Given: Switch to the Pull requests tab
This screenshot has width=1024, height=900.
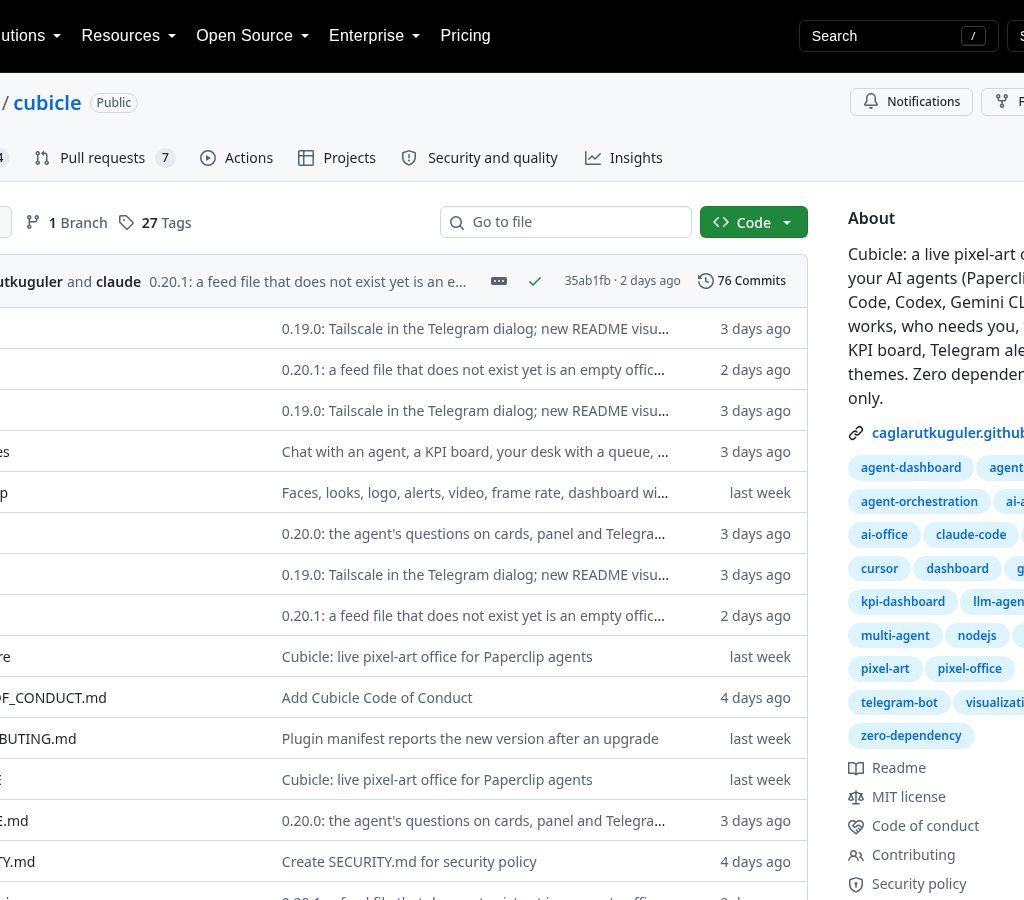Looking at the screenshot, I should click(104, 158).
